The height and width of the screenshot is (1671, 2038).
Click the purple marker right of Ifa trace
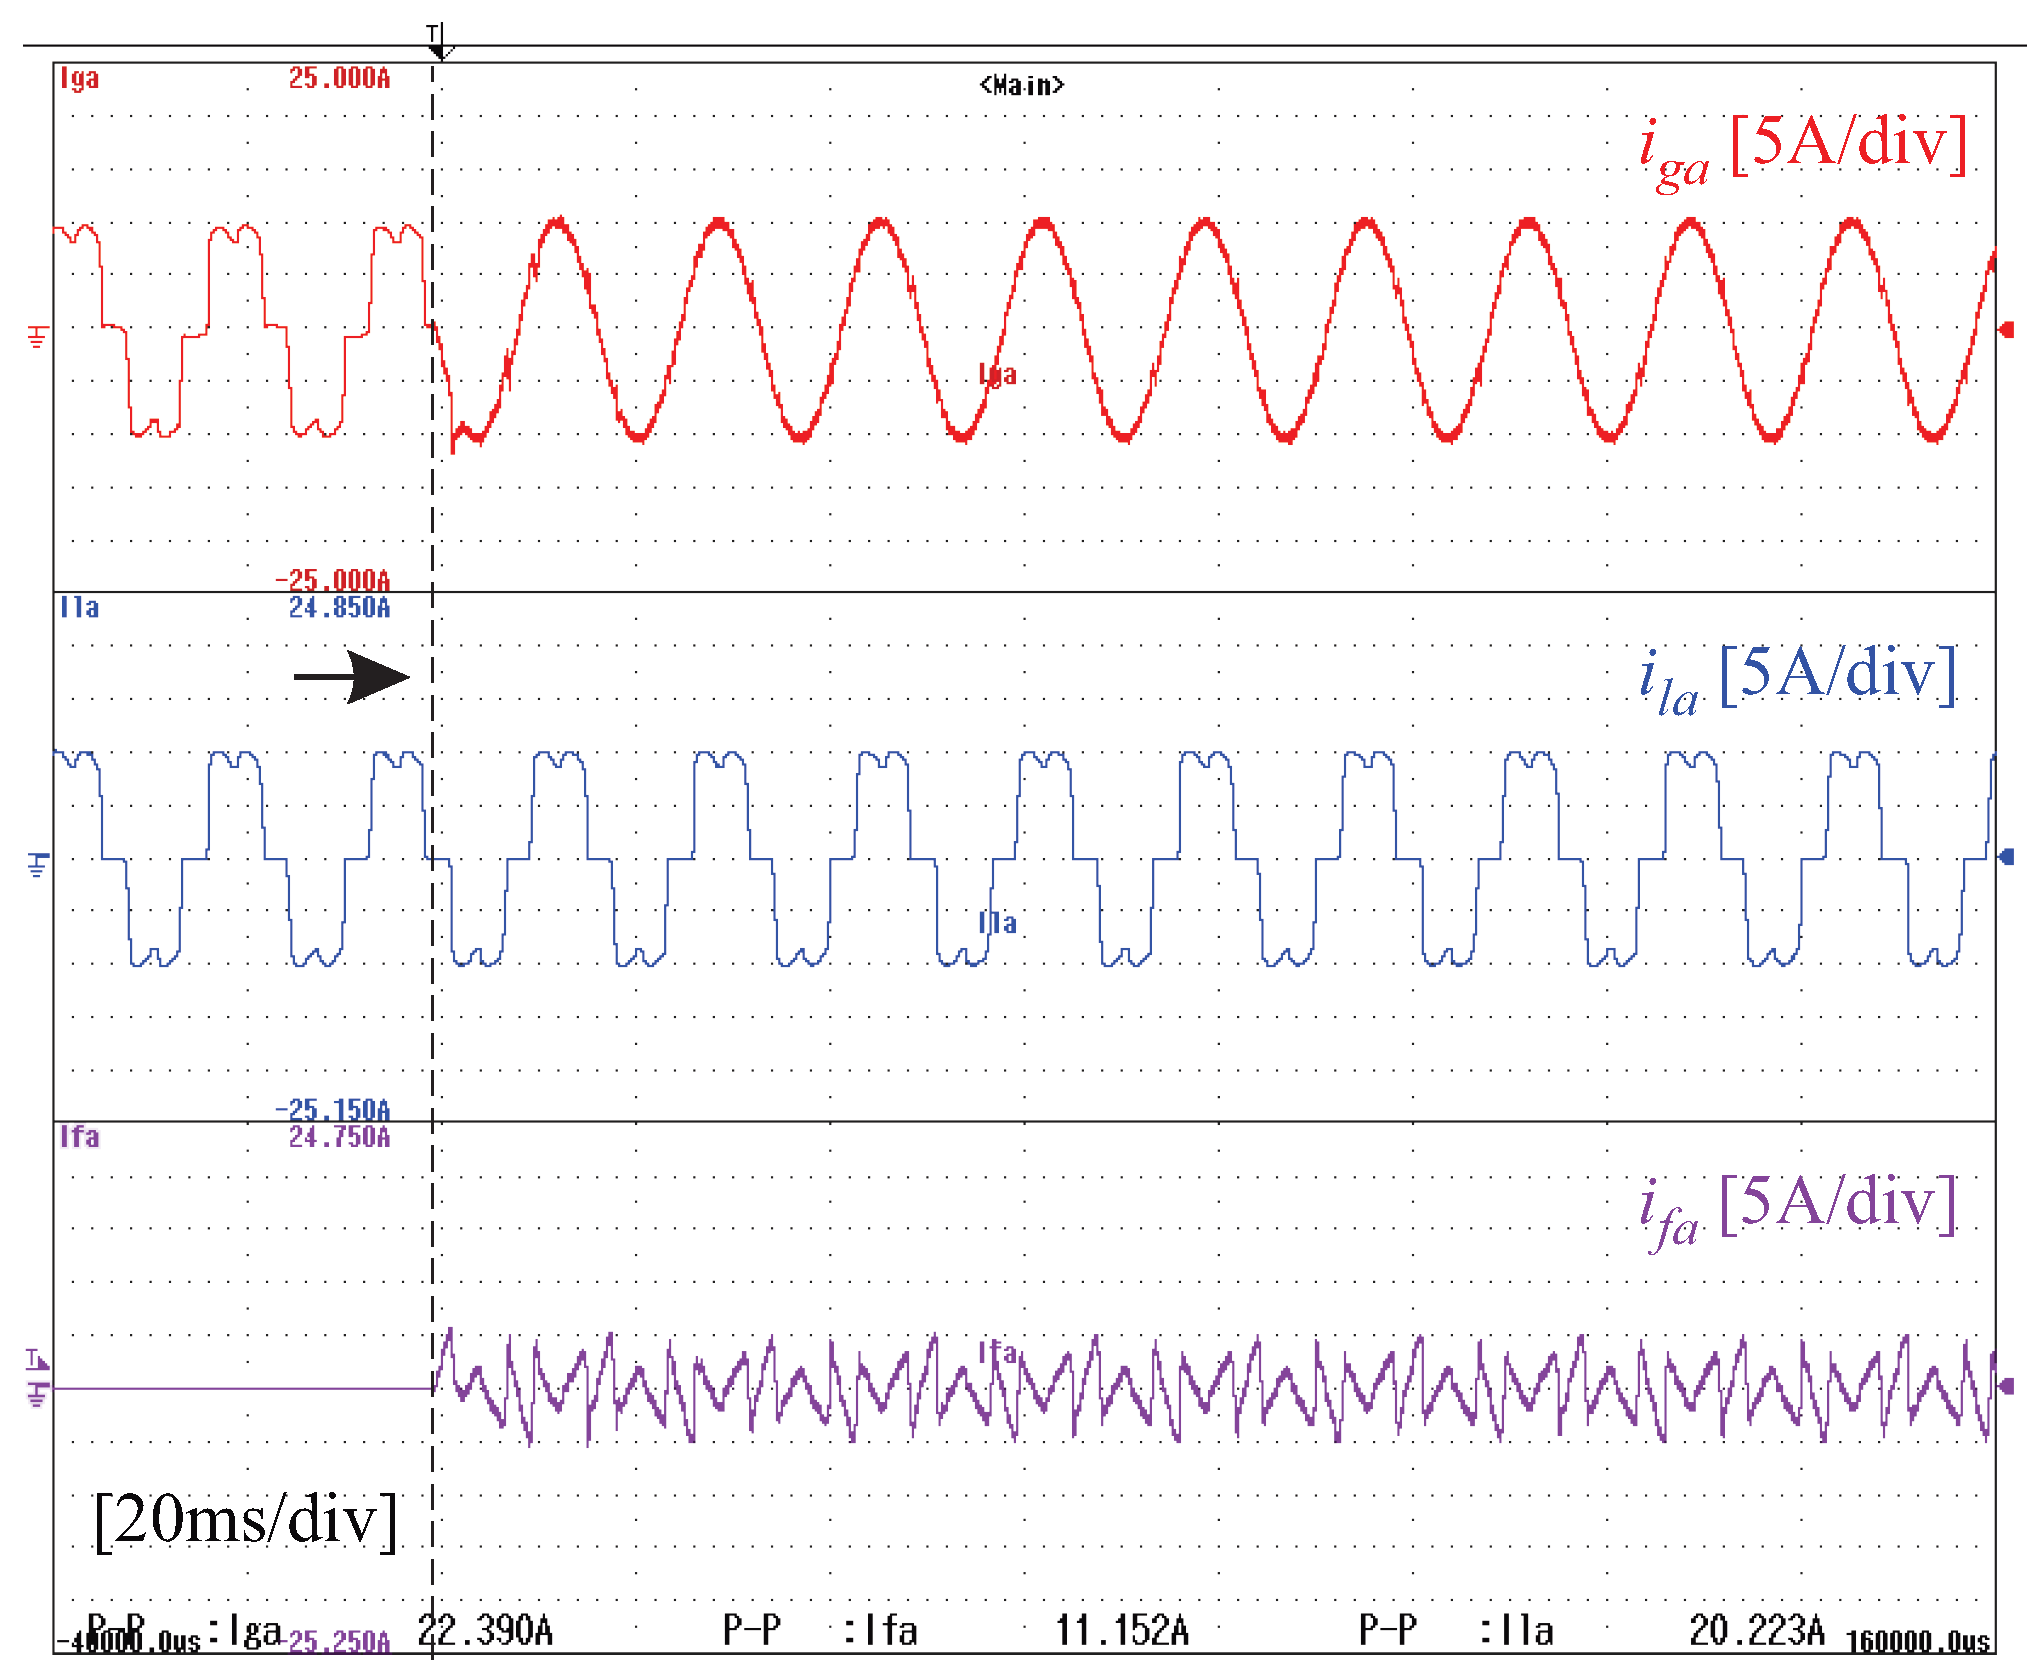click(x=2007, y=1386)
